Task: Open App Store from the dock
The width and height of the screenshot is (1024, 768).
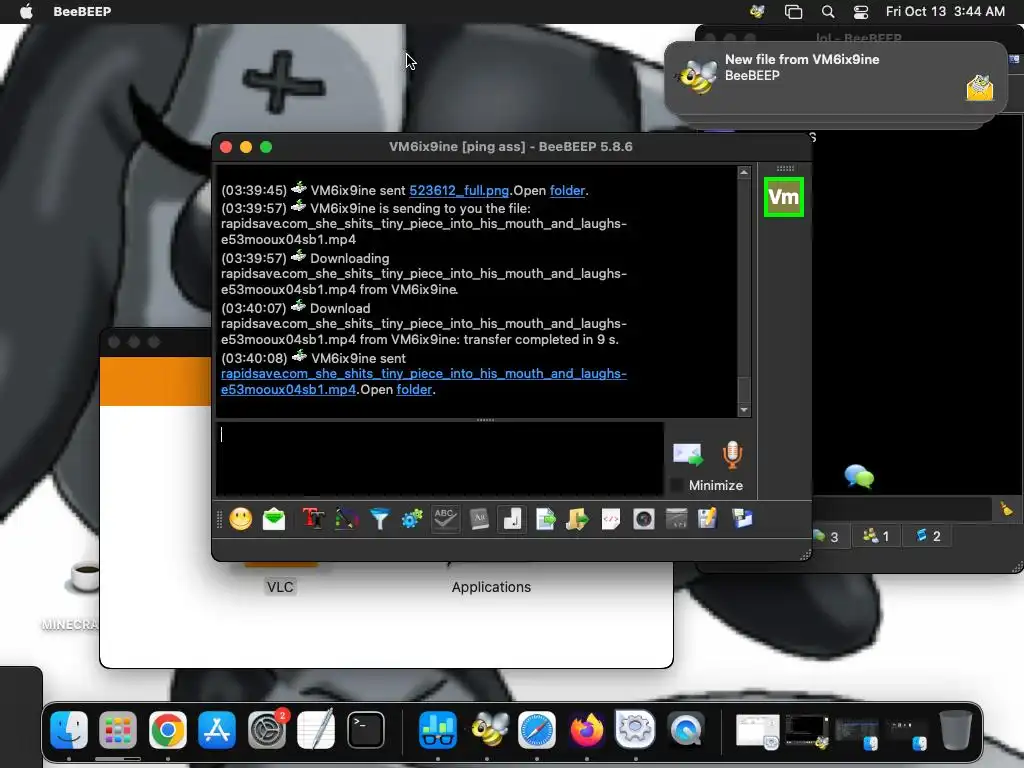Action: 217,729
